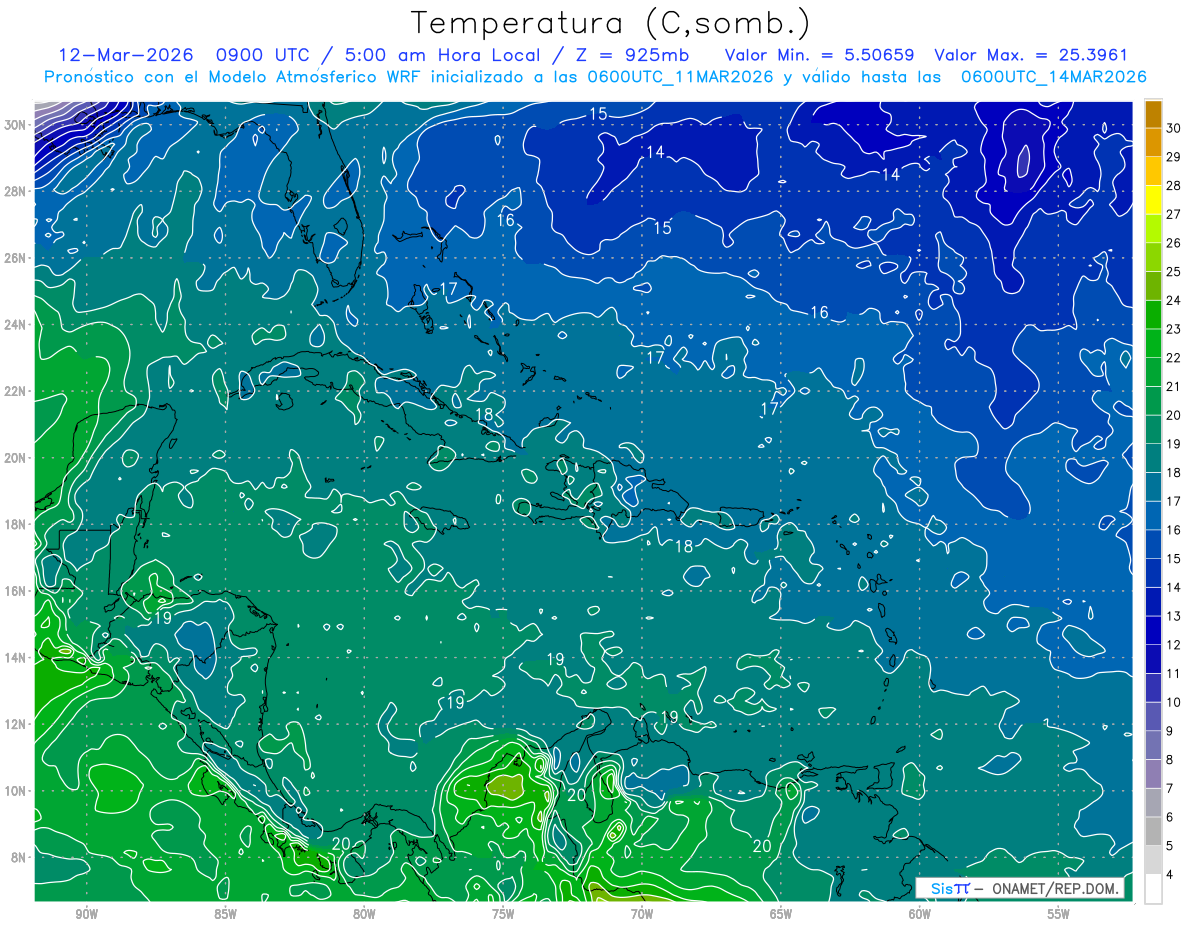Click the 26N latitude axis label

(17, 258)
